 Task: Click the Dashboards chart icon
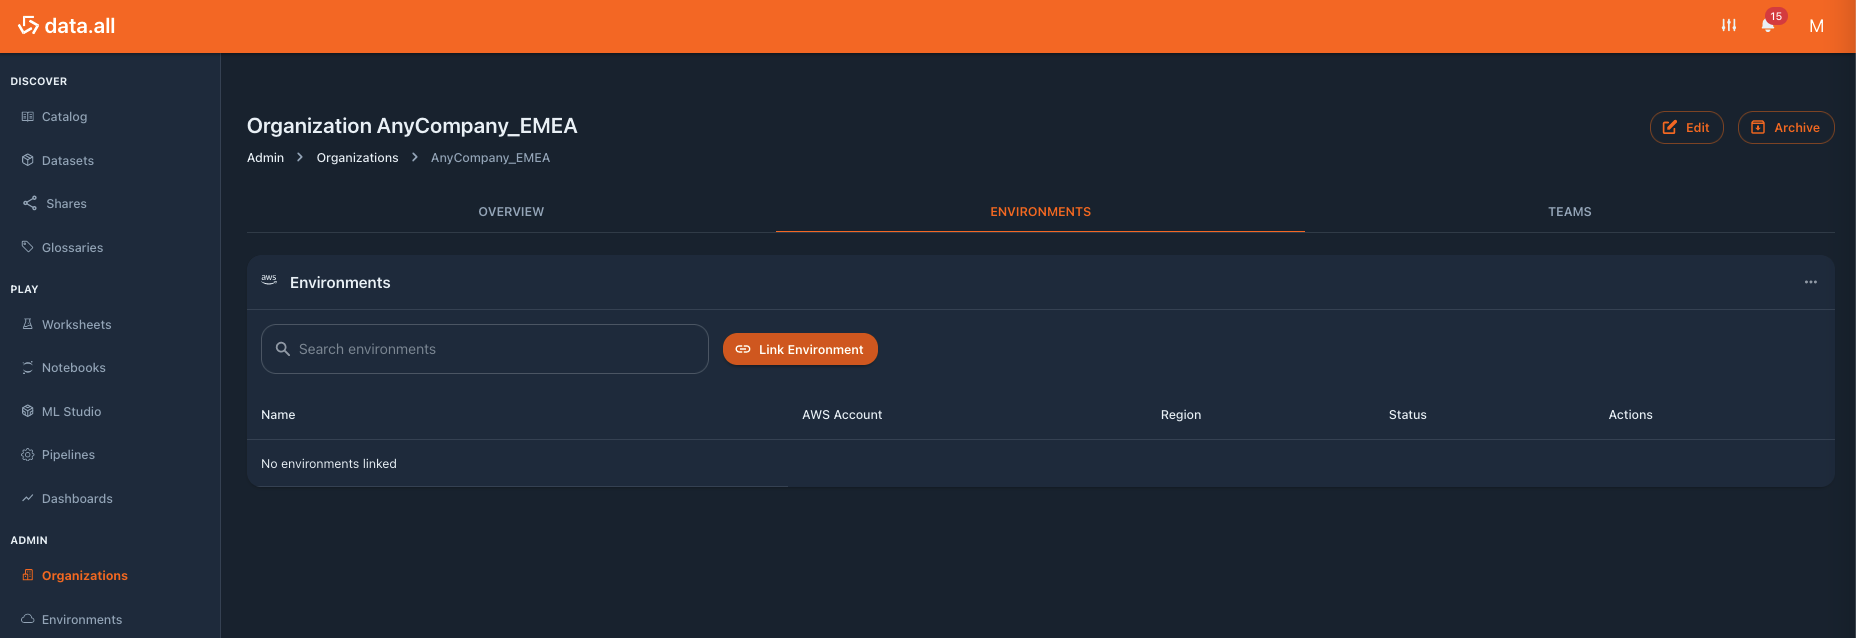point(28,498)
